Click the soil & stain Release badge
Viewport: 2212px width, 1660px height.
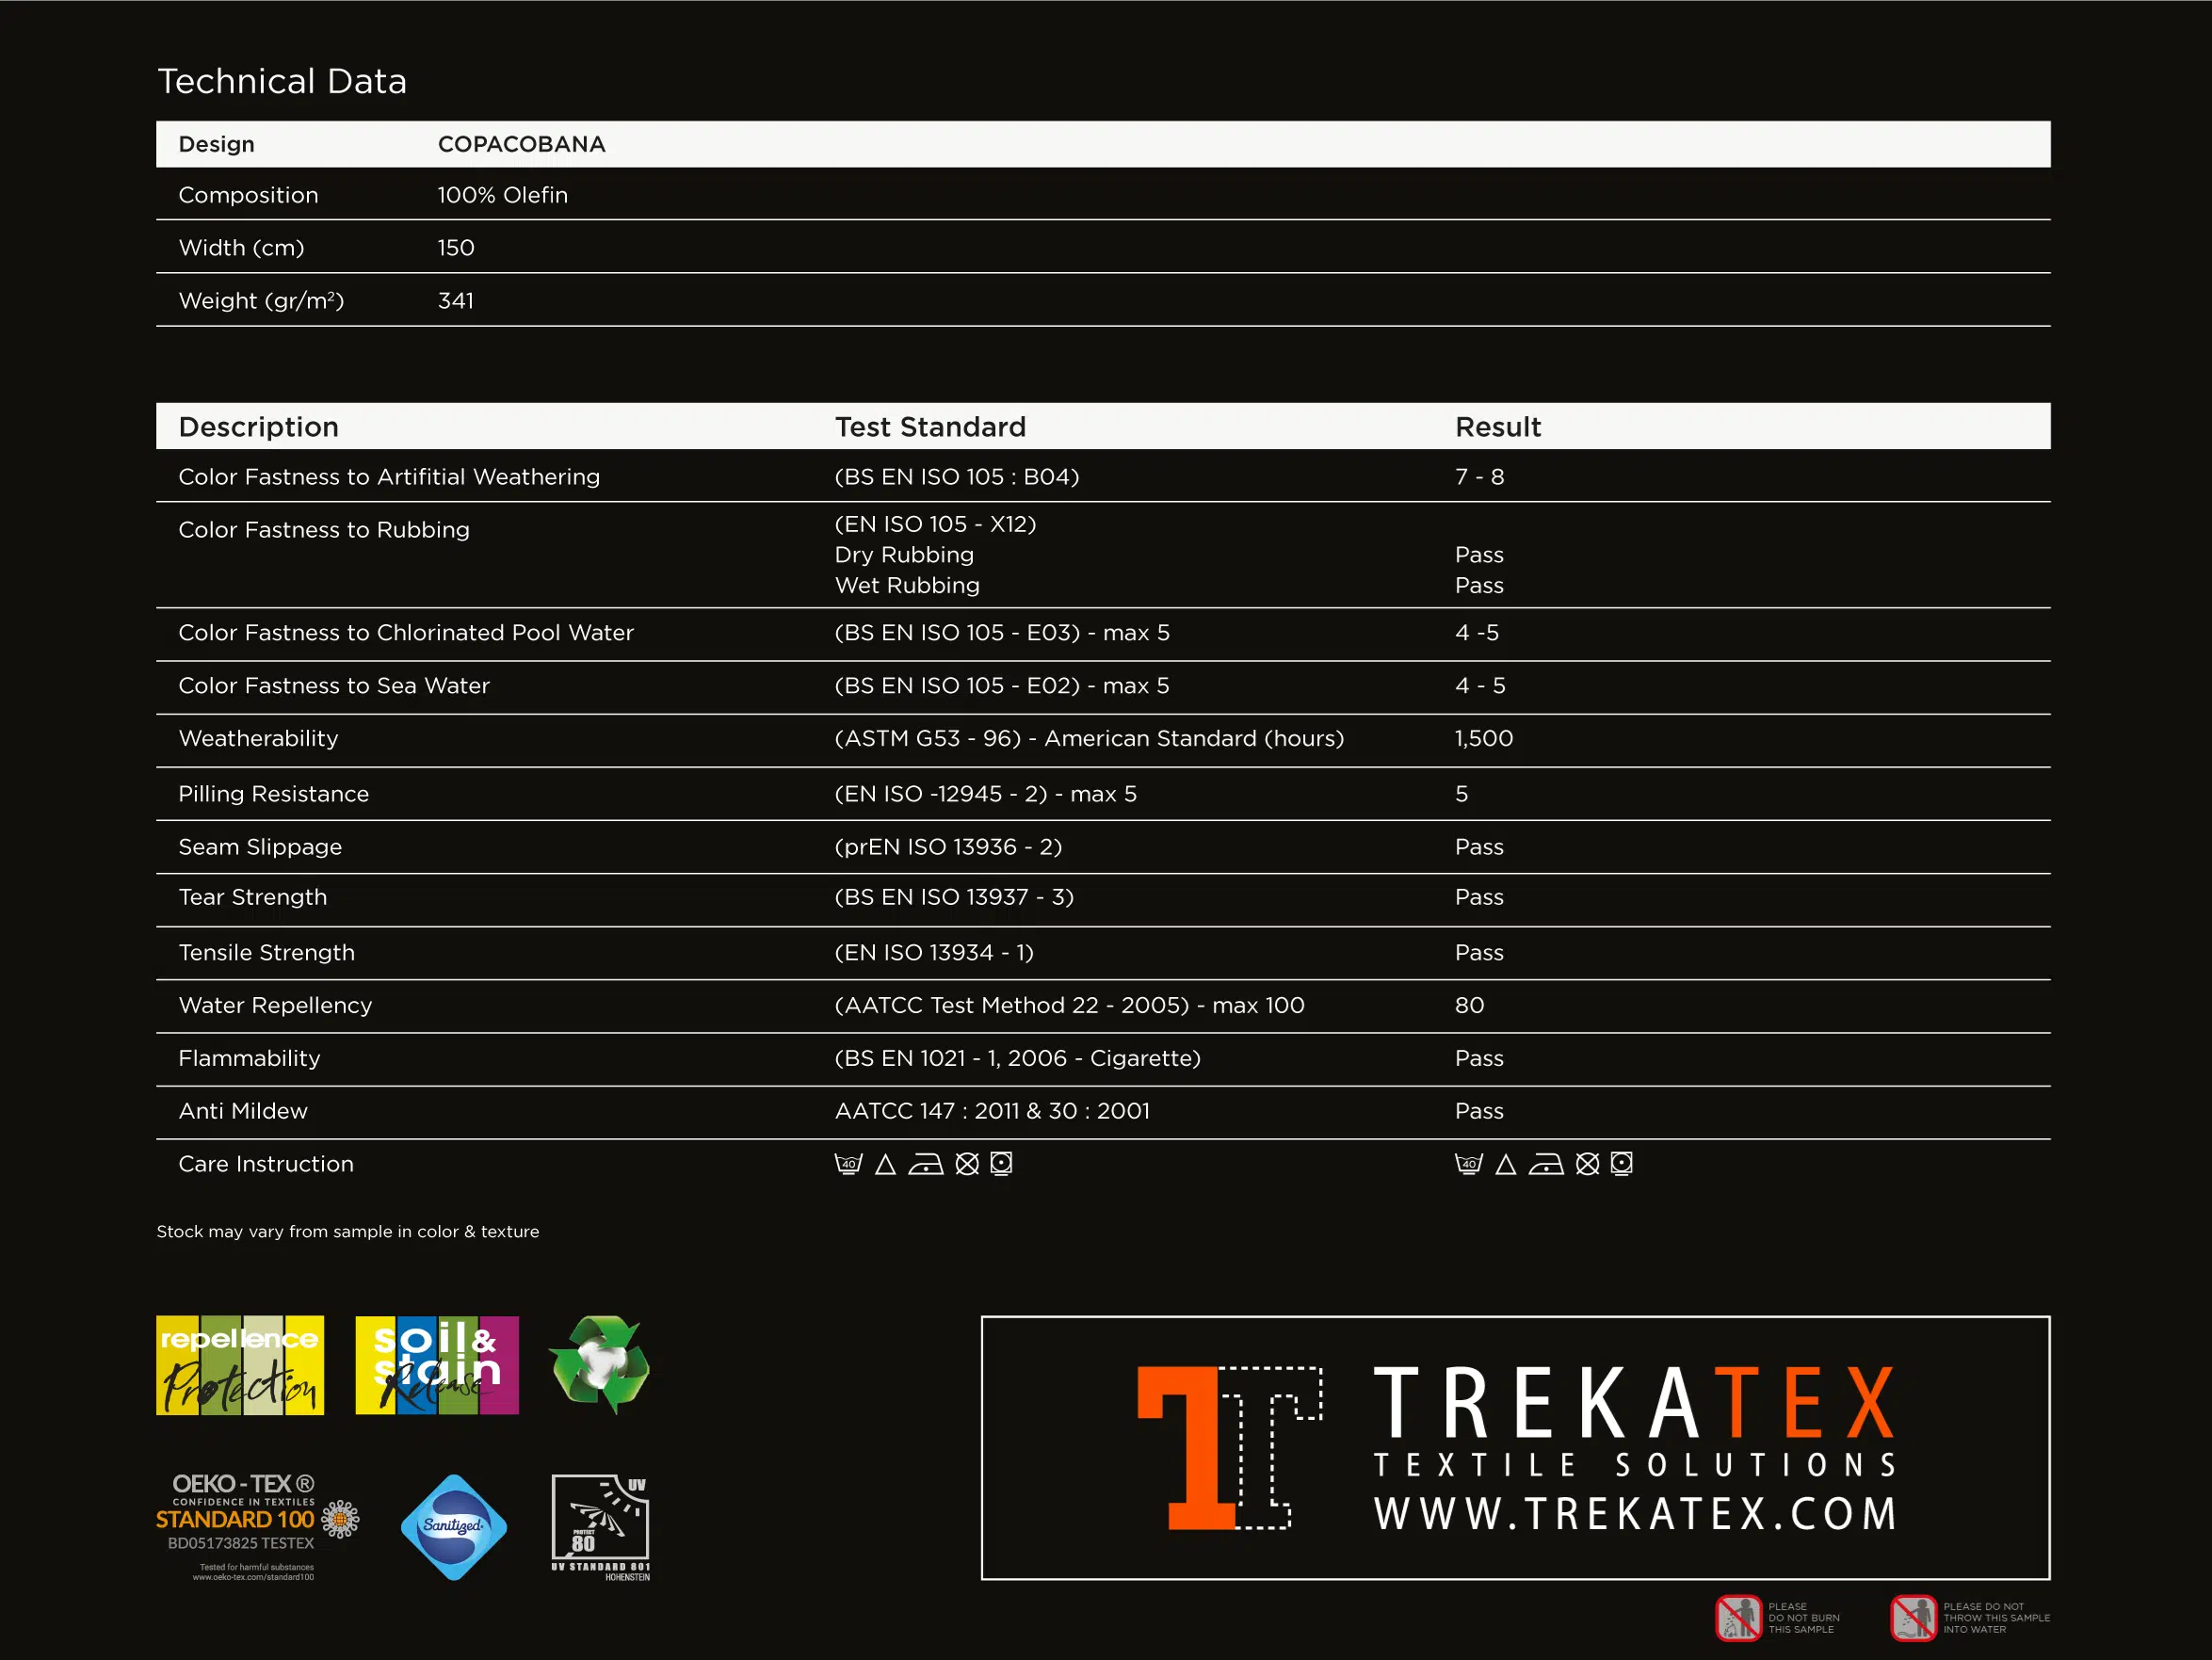pyautogui.click(x=437, y=1365)
